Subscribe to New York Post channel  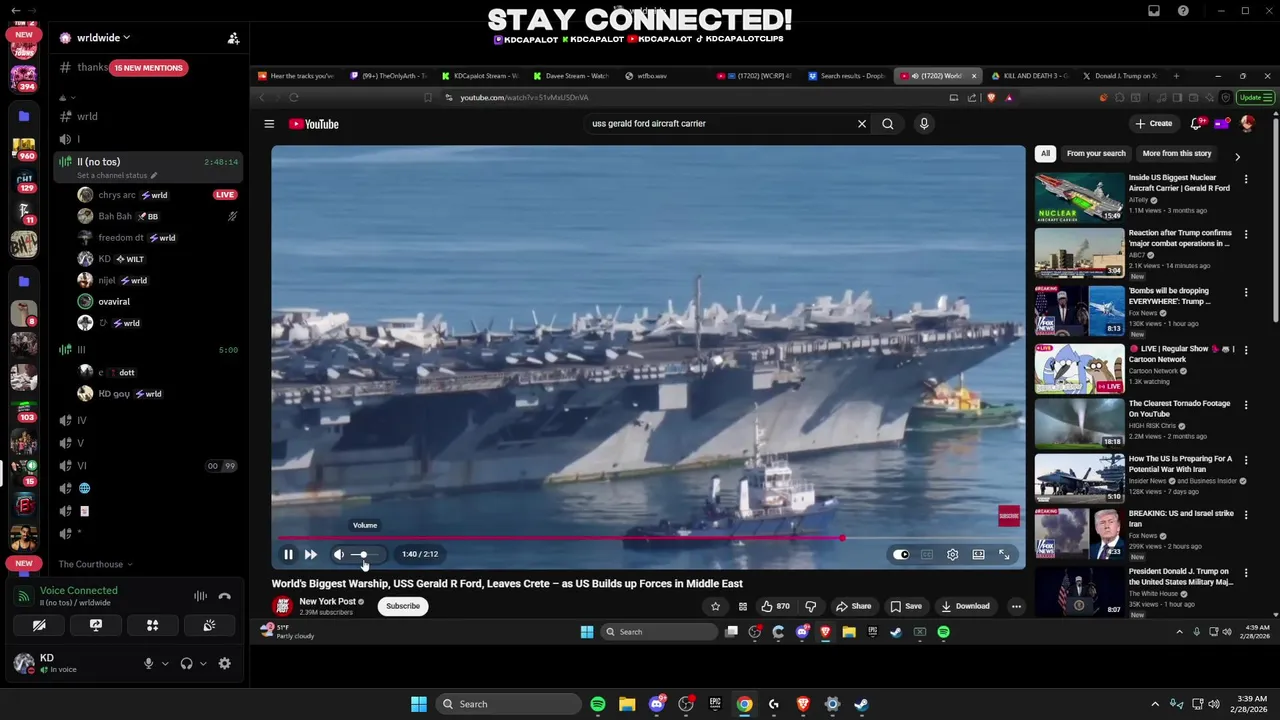(x=403, y=606)
